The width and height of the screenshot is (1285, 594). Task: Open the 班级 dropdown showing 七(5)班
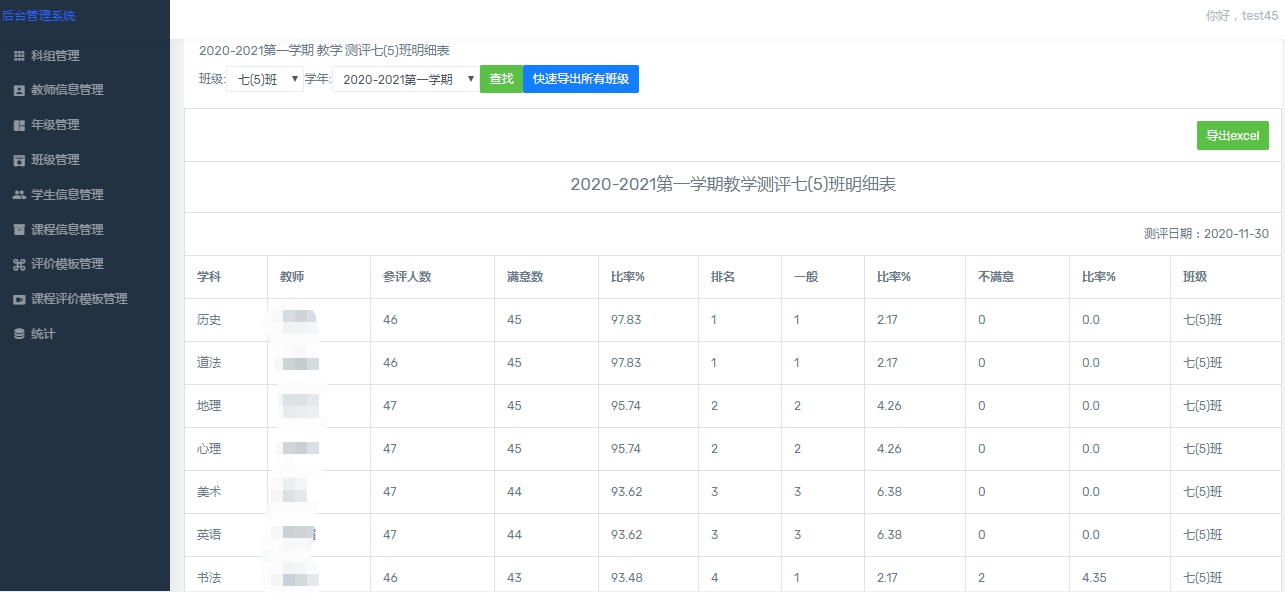pos(265,79)
